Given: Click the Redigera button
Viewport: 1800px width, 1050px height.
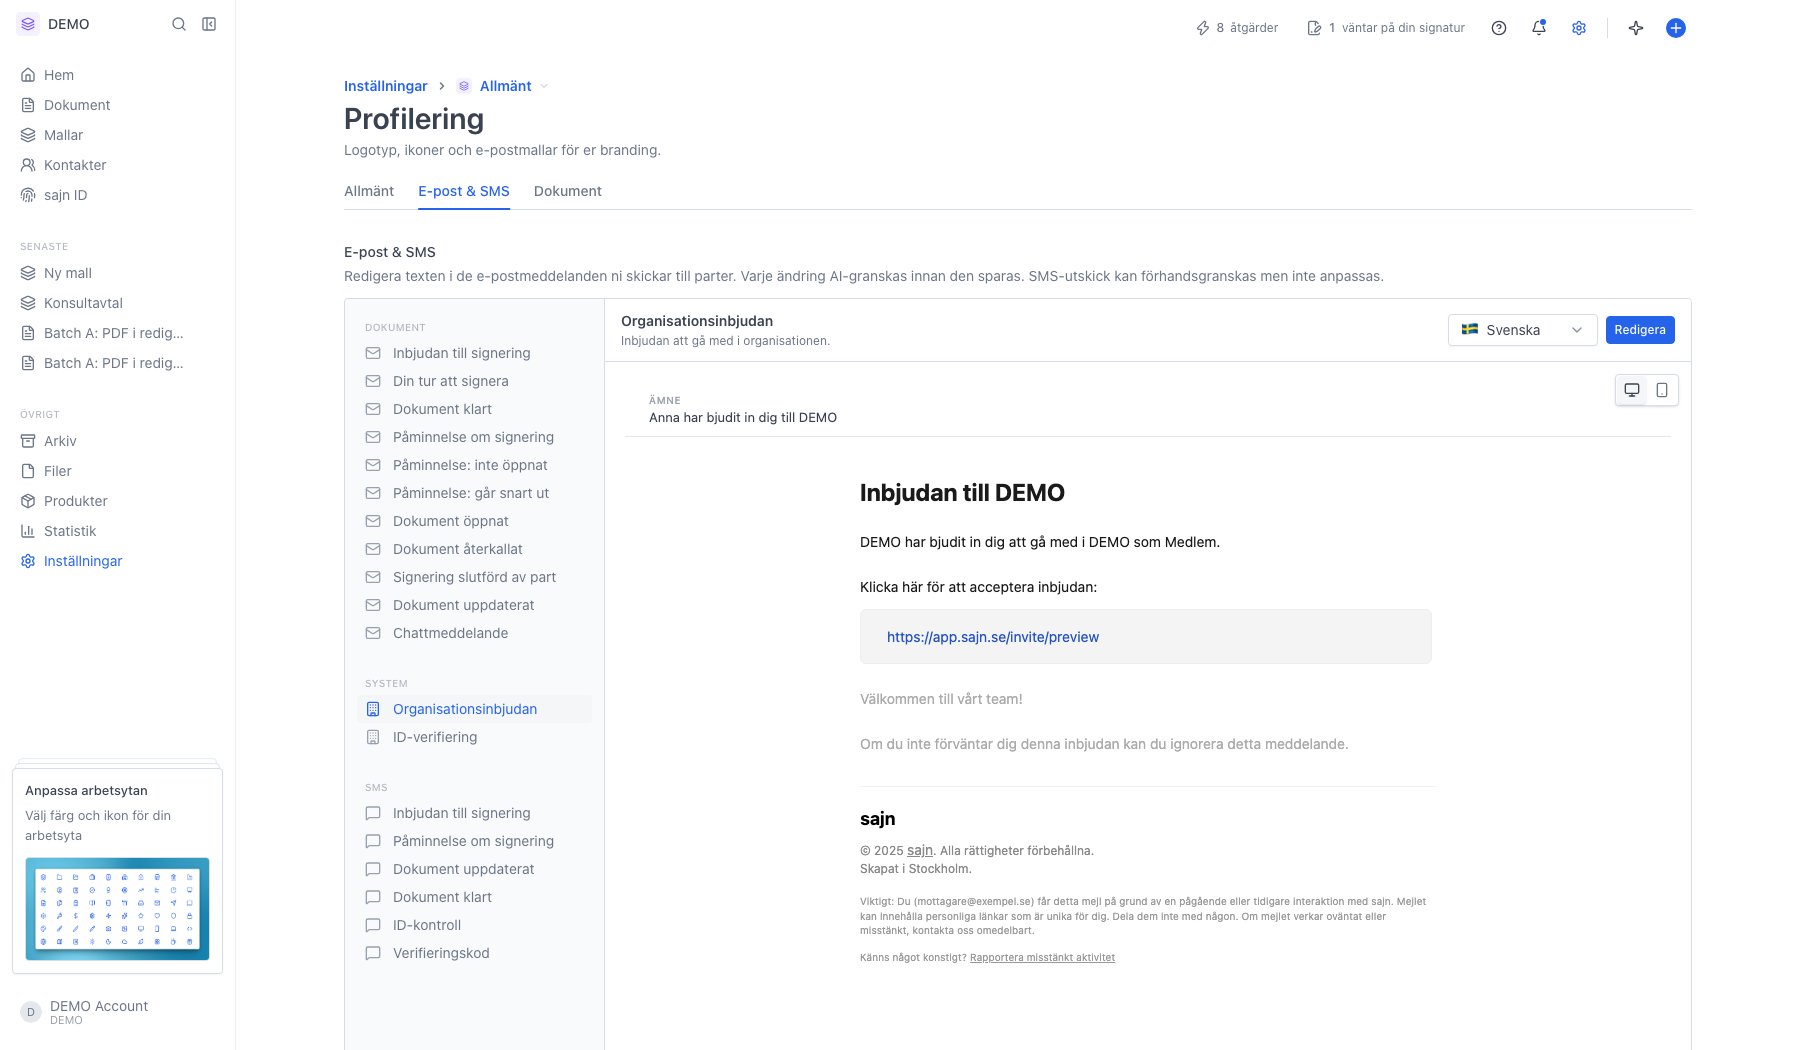Looking at the screenshot, I should [x=1640, y=330].
